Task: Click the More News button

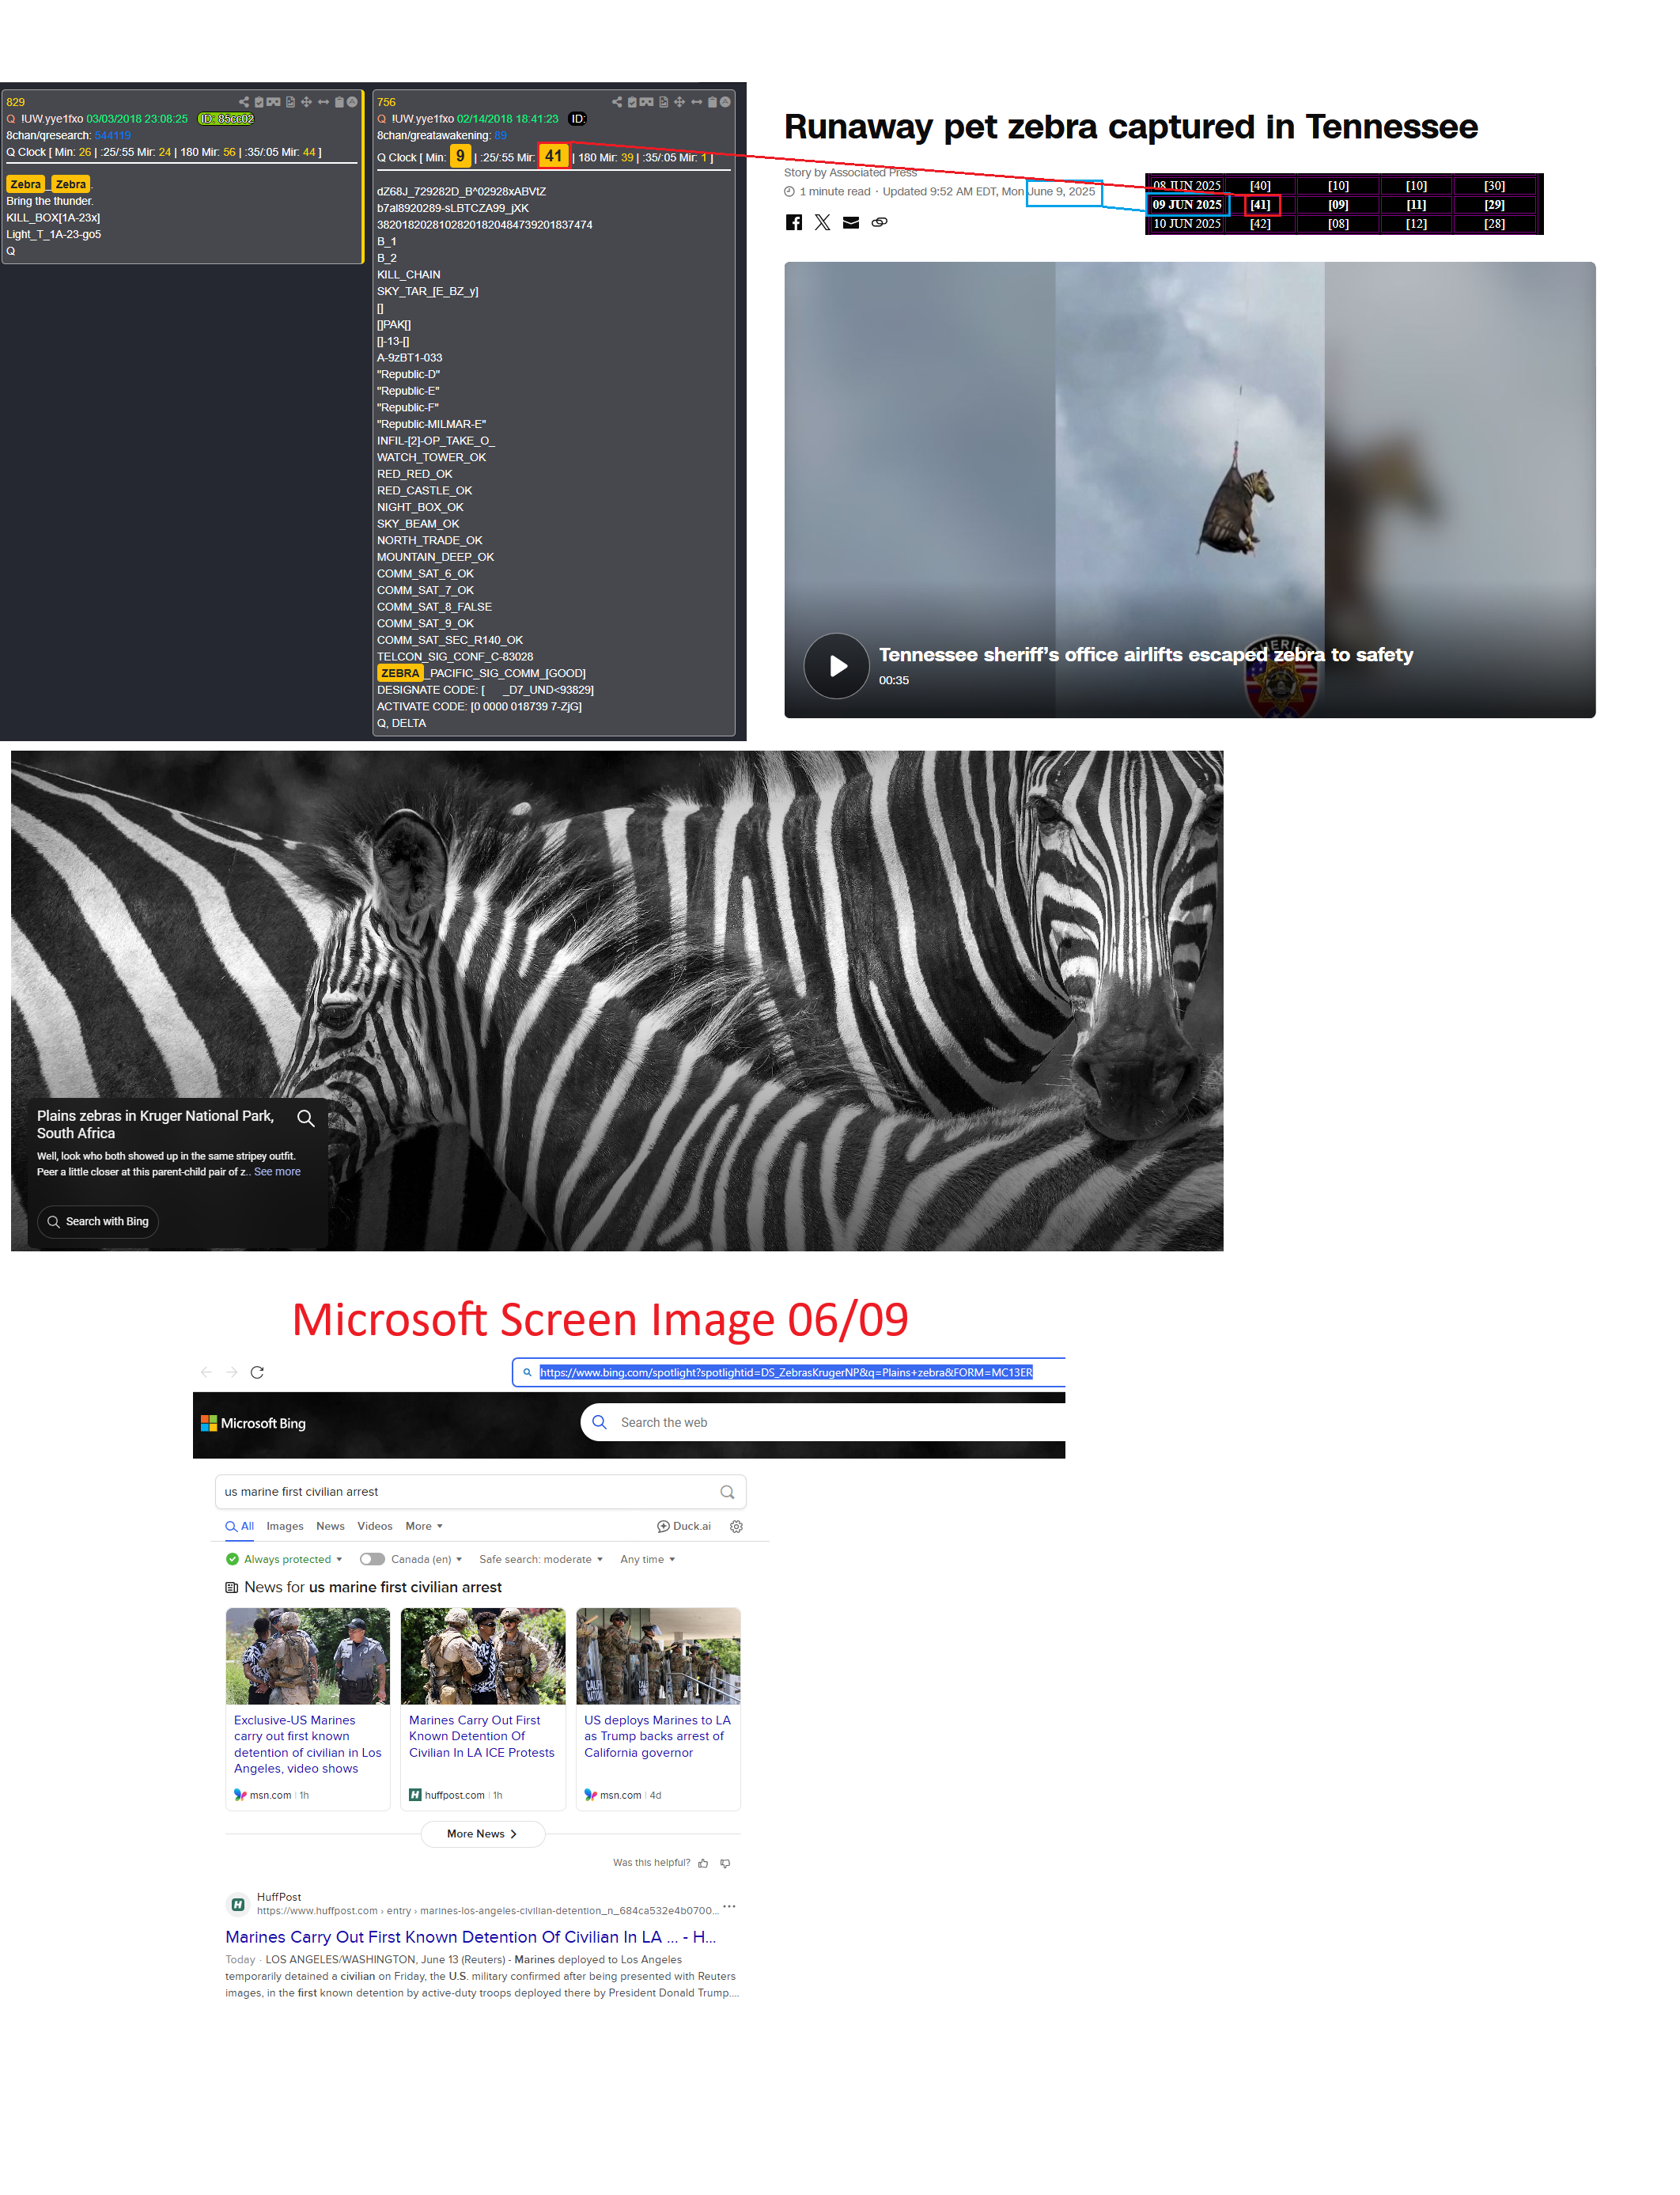Action: (483, 1834)
